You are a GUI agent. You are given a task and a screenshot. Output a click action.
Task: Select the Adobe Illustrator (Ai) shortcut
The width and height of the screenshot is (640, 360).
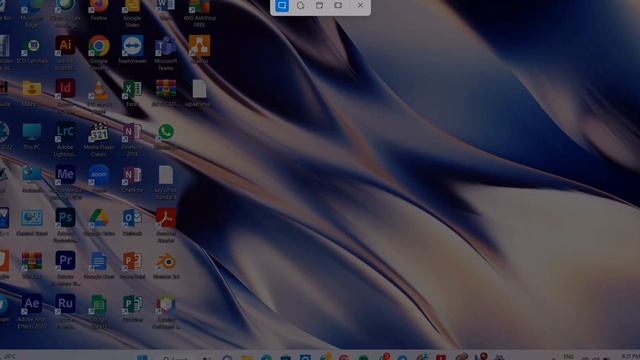65,53
